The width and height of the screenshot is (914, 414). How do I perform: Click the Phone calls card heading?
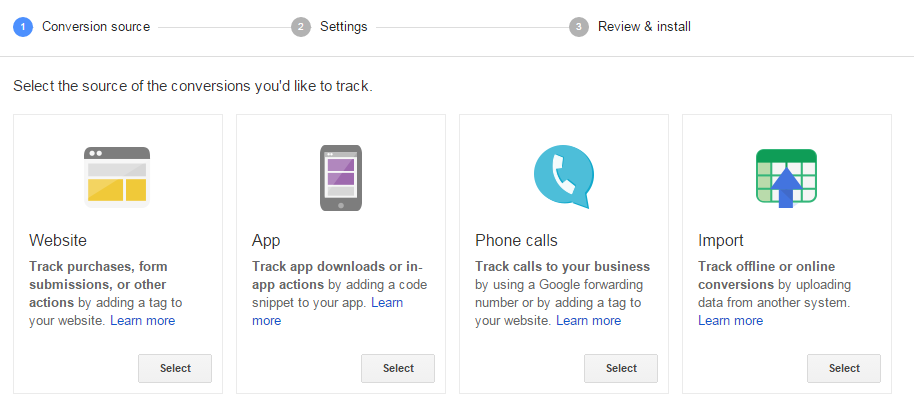[516, 240]
